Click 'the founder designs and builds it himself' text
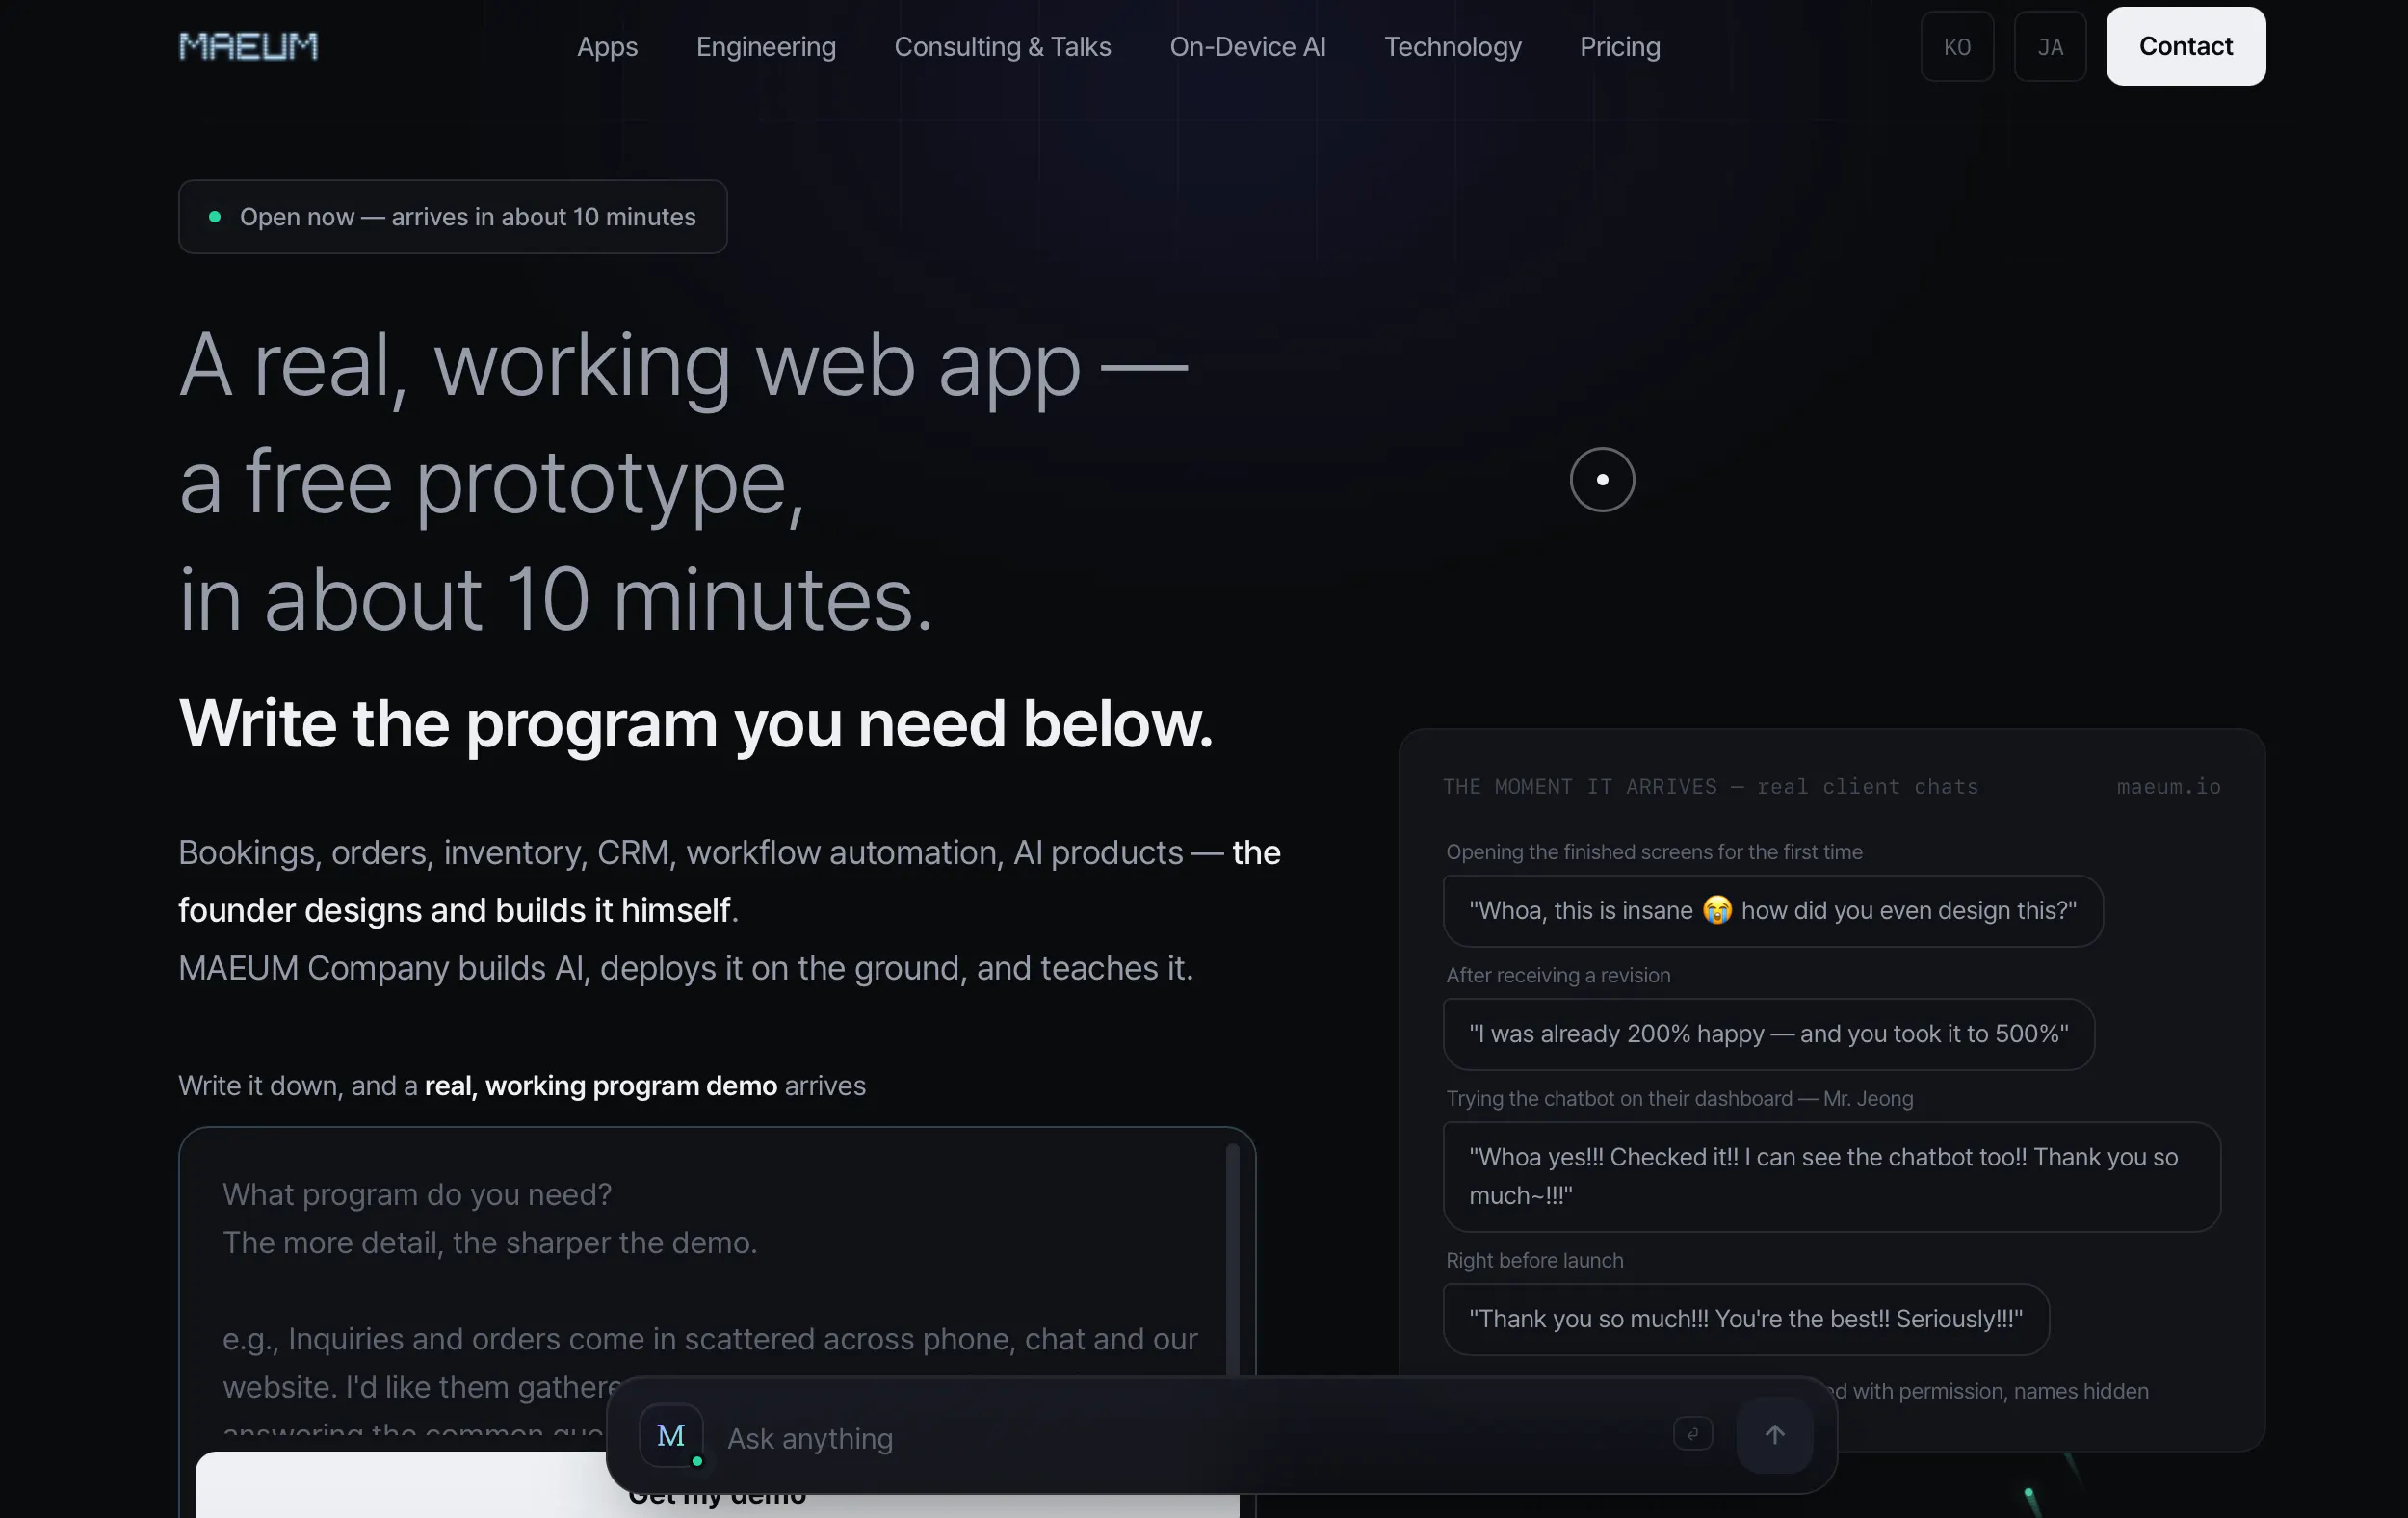The width and height of the screenshot is (2408, 1518). [x=455, y=910]
